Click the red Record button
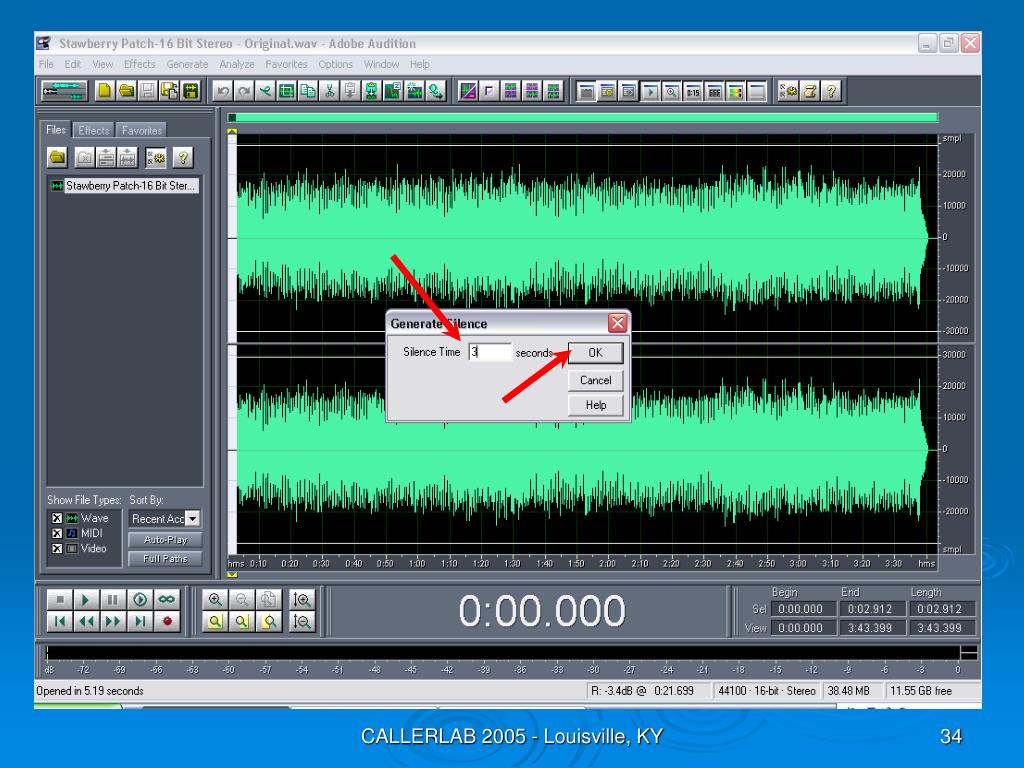Image resolution: width=1024 pixels, height=768 pixels. click(x=167, y=621)
